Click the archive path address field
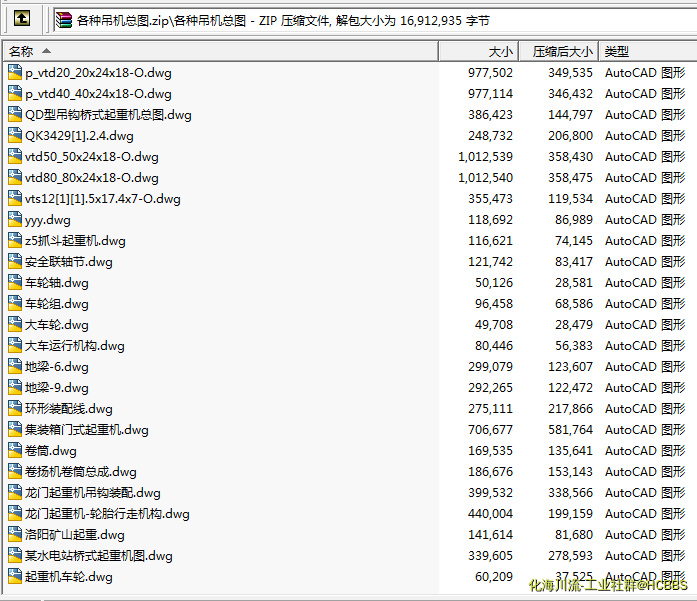This screenshot has height=601, width=697. 375,20
